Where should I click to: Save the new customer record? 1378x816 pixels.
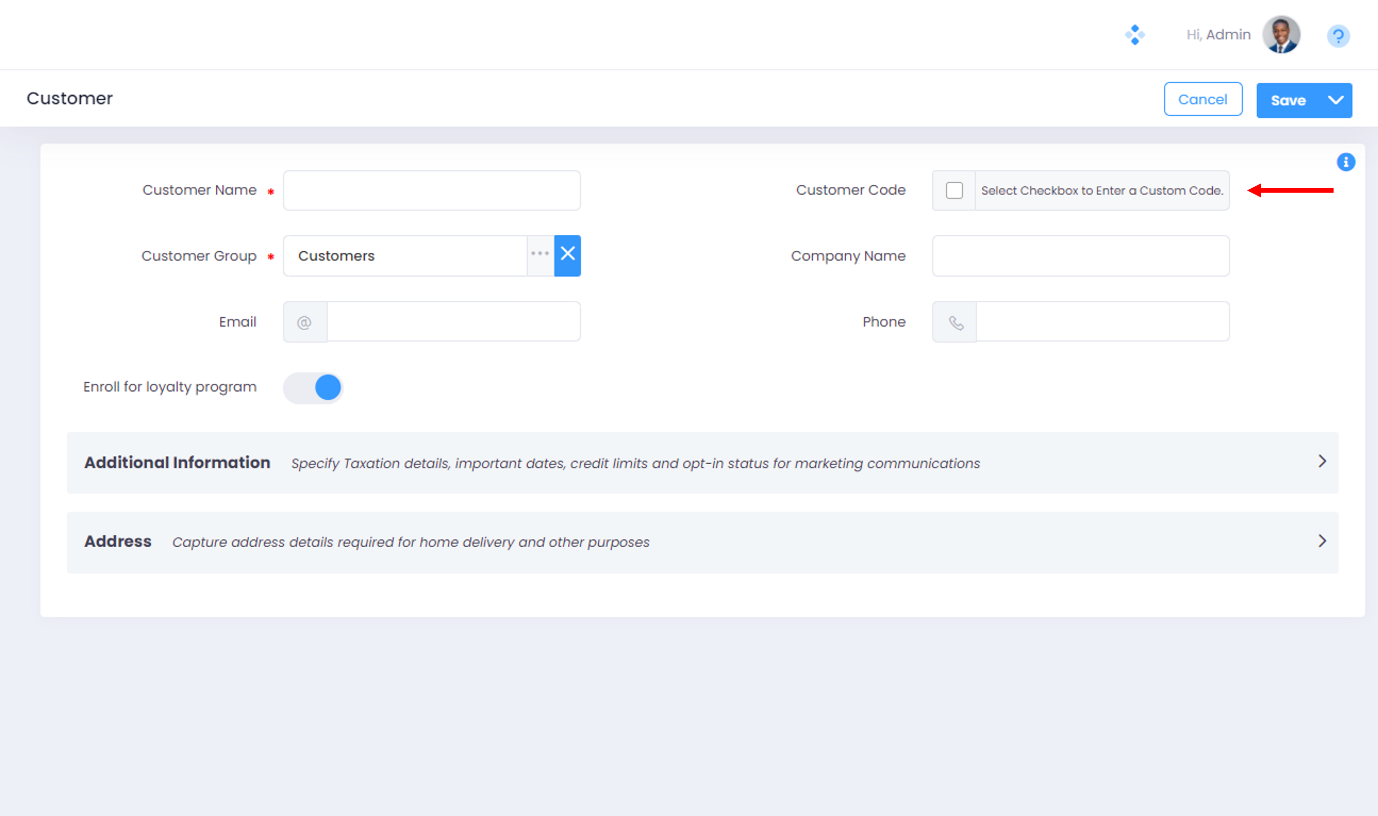pos(1288,99)
